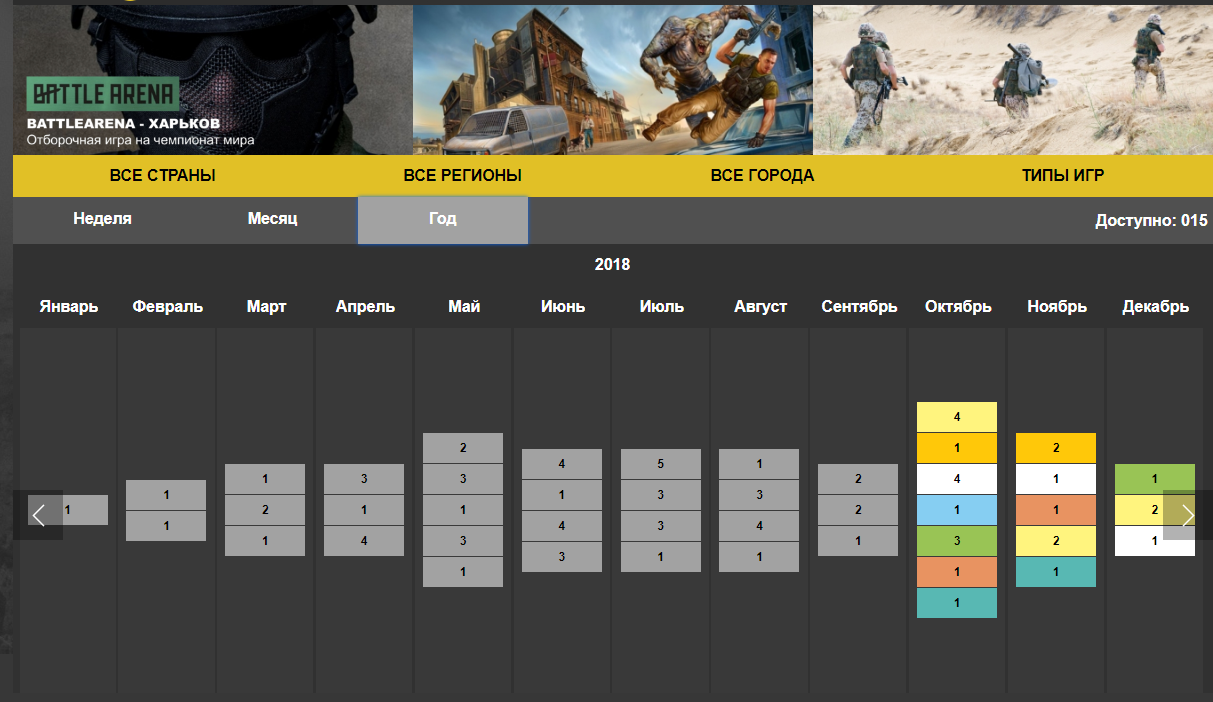This screenshot has height=702, width=1213.
Task: Click the Декабрь month heading
Action: [x=1156, y=307]
